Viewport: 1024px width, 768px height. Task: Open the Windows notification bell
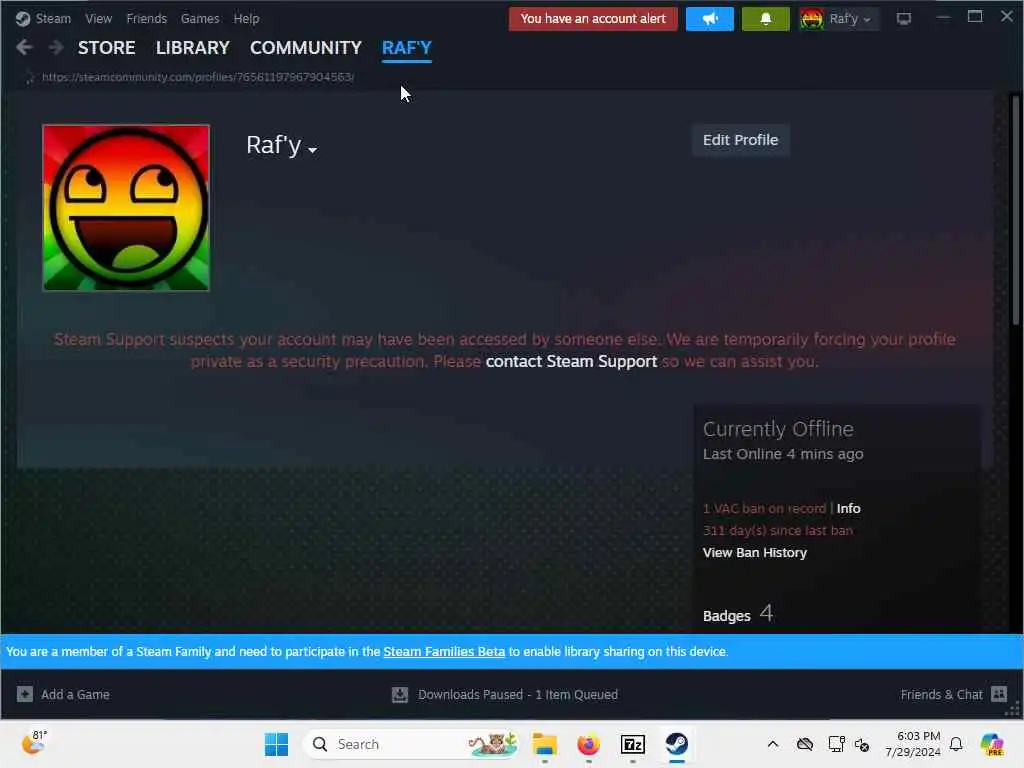coord(956,744)
